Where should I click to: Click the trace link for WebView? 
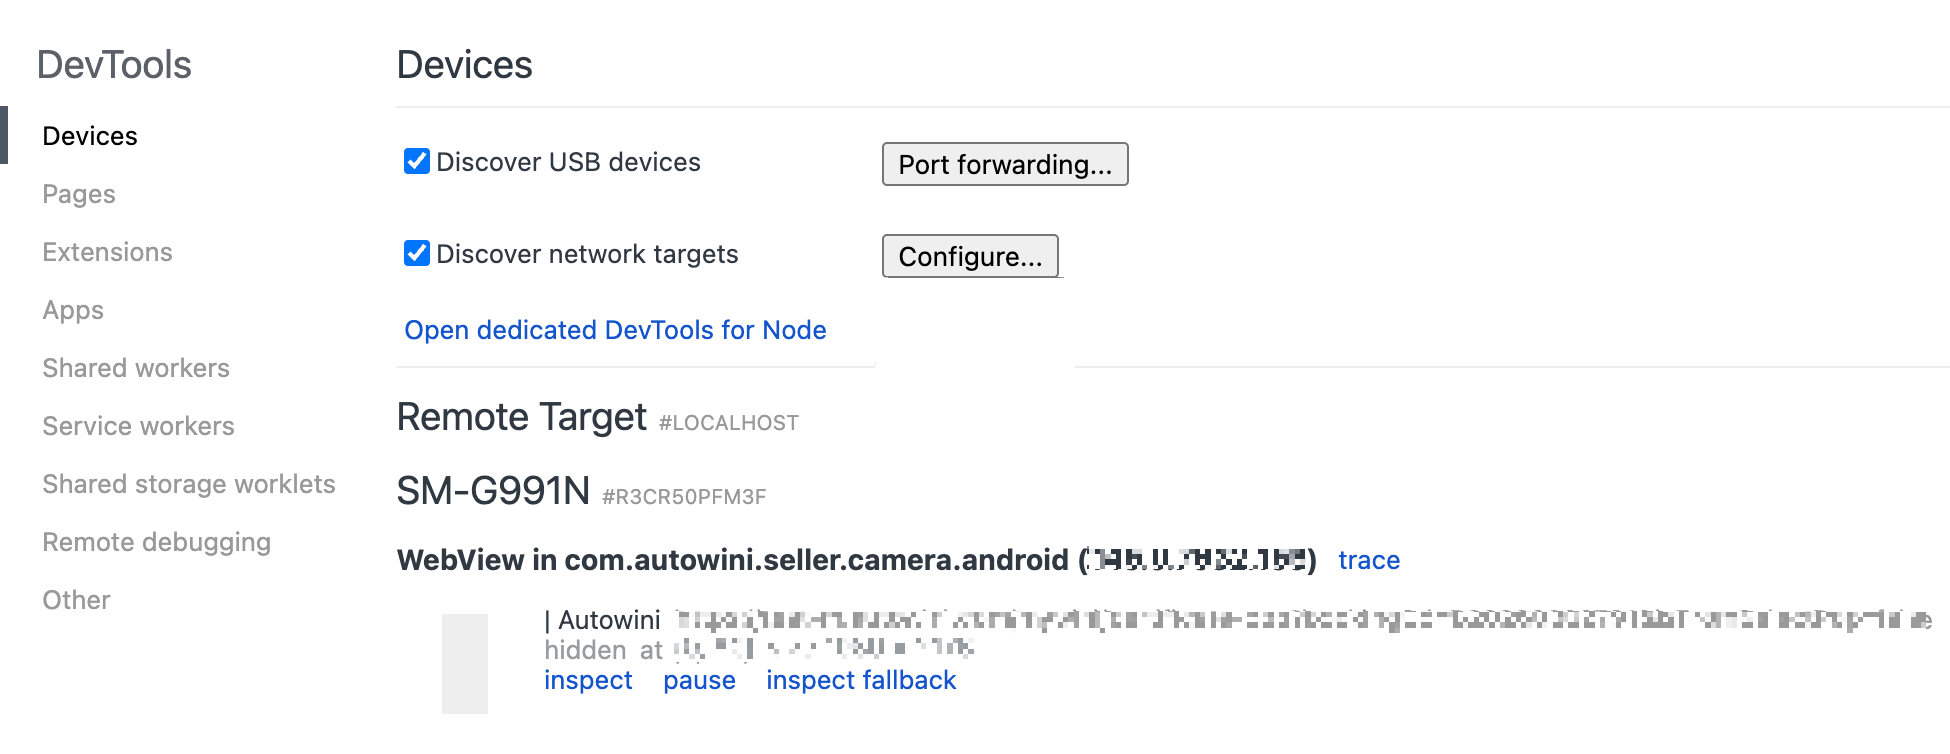pos(1368,560)
